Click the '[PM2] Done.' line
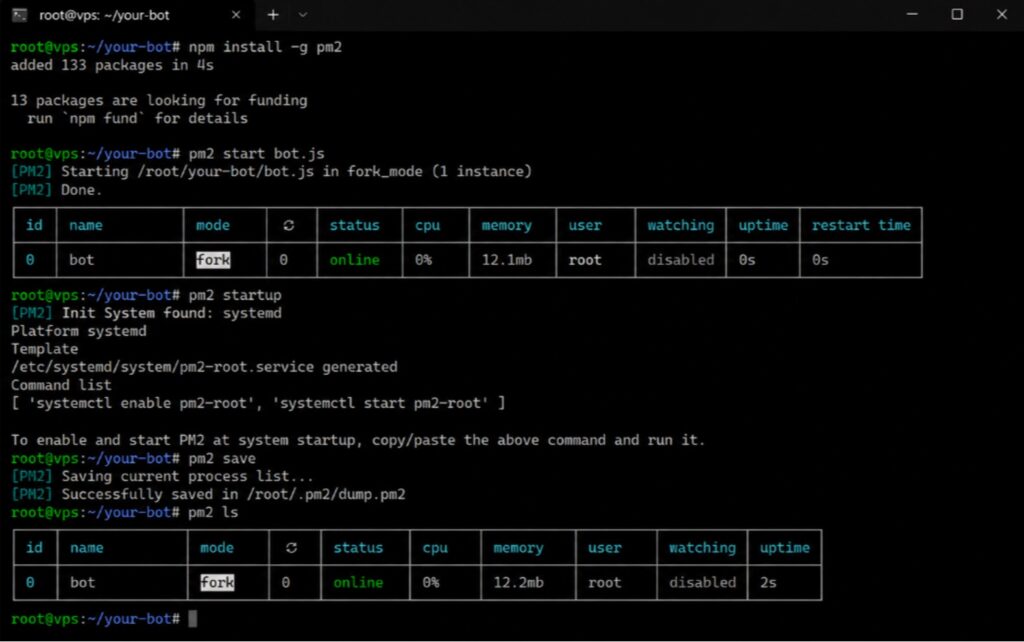This screenshot has height=642, width=1024. (x=56, y=190)
